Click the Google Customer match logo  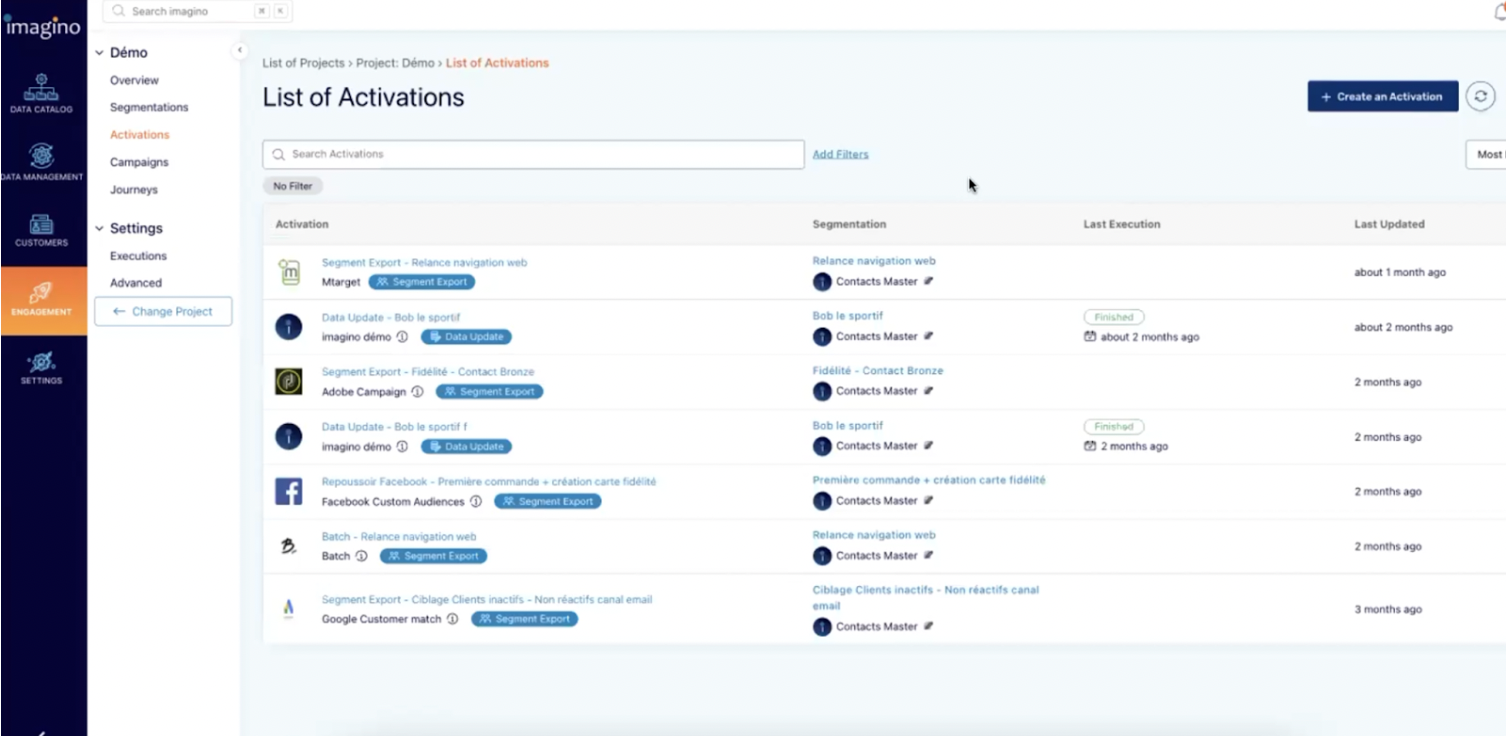289,607
